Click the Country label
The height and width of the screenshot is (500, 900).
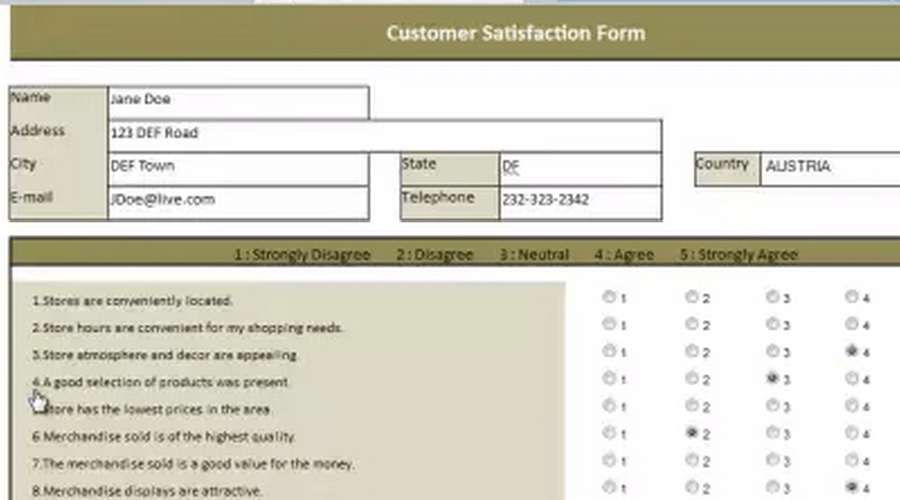tap(722, 164)
